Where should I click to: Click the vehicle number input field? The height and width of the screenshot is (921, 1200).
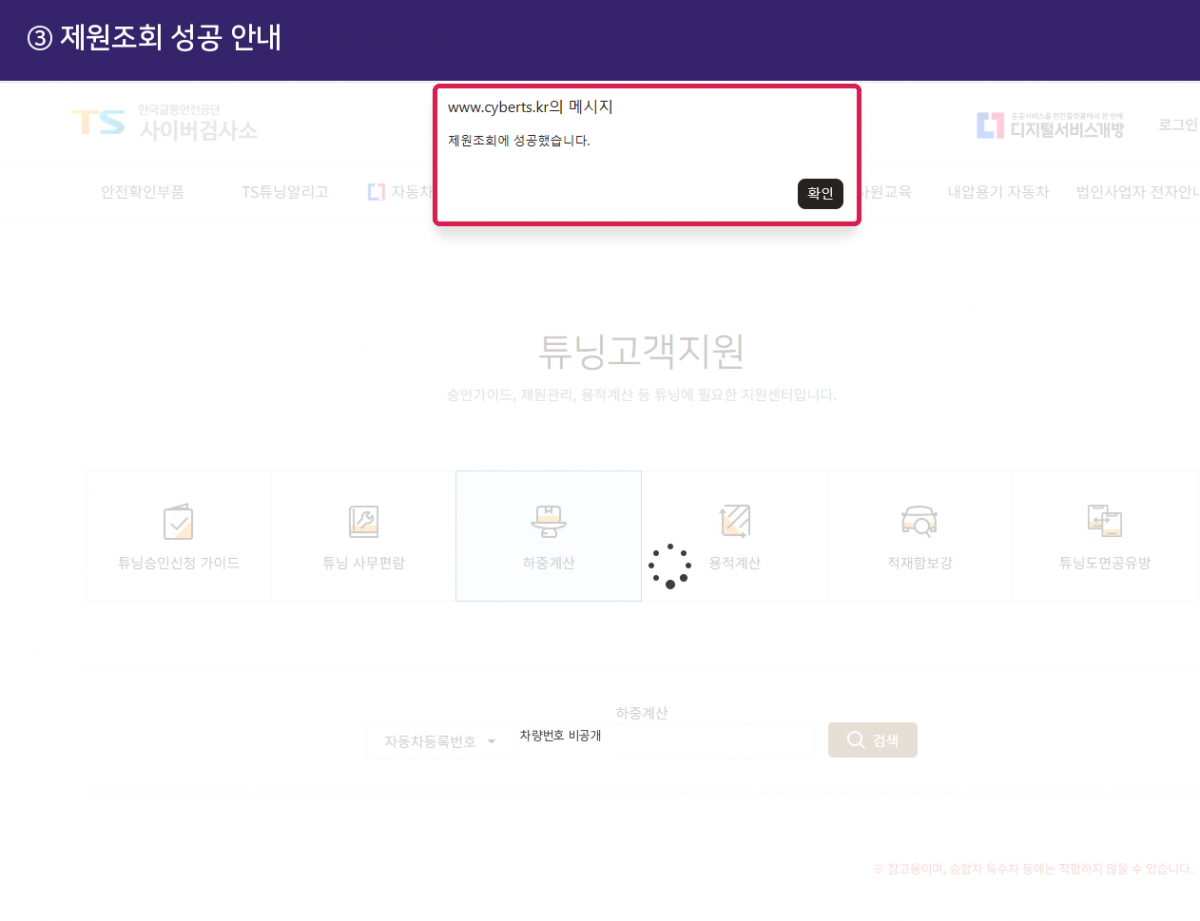(x=666, y=740)
